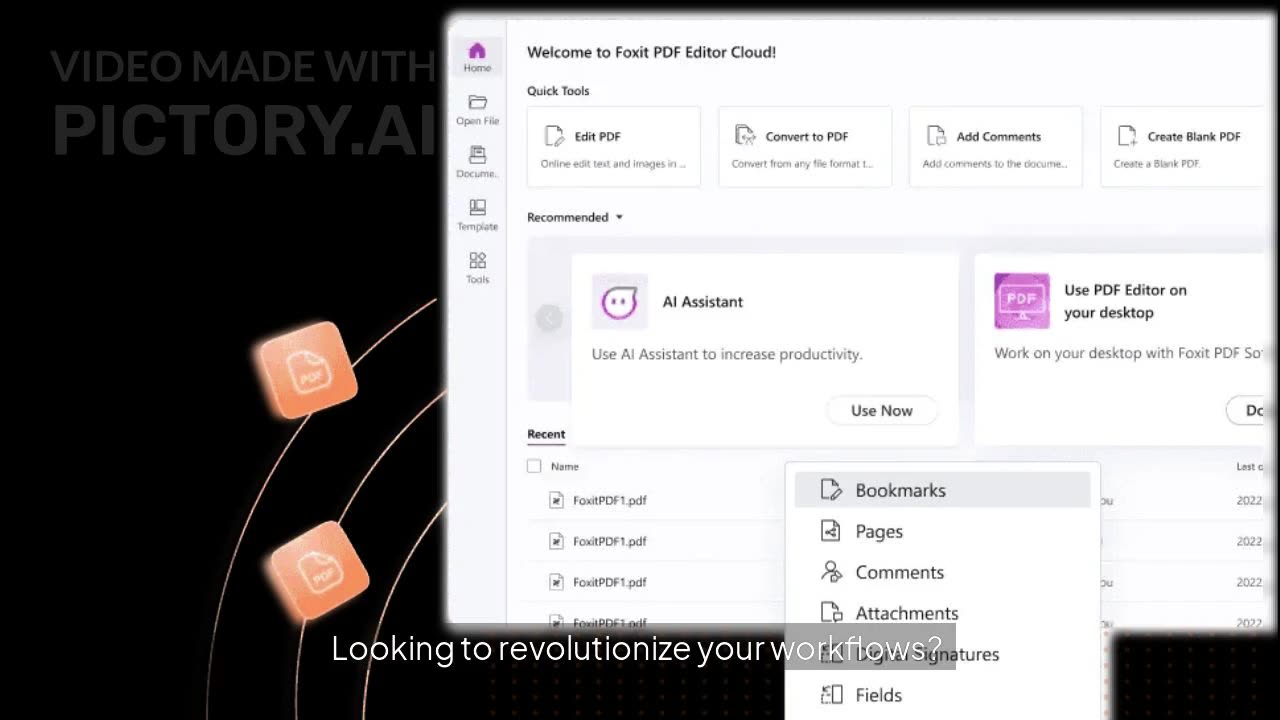Click the AI Assistant logo icon

[x=620, y=302]
